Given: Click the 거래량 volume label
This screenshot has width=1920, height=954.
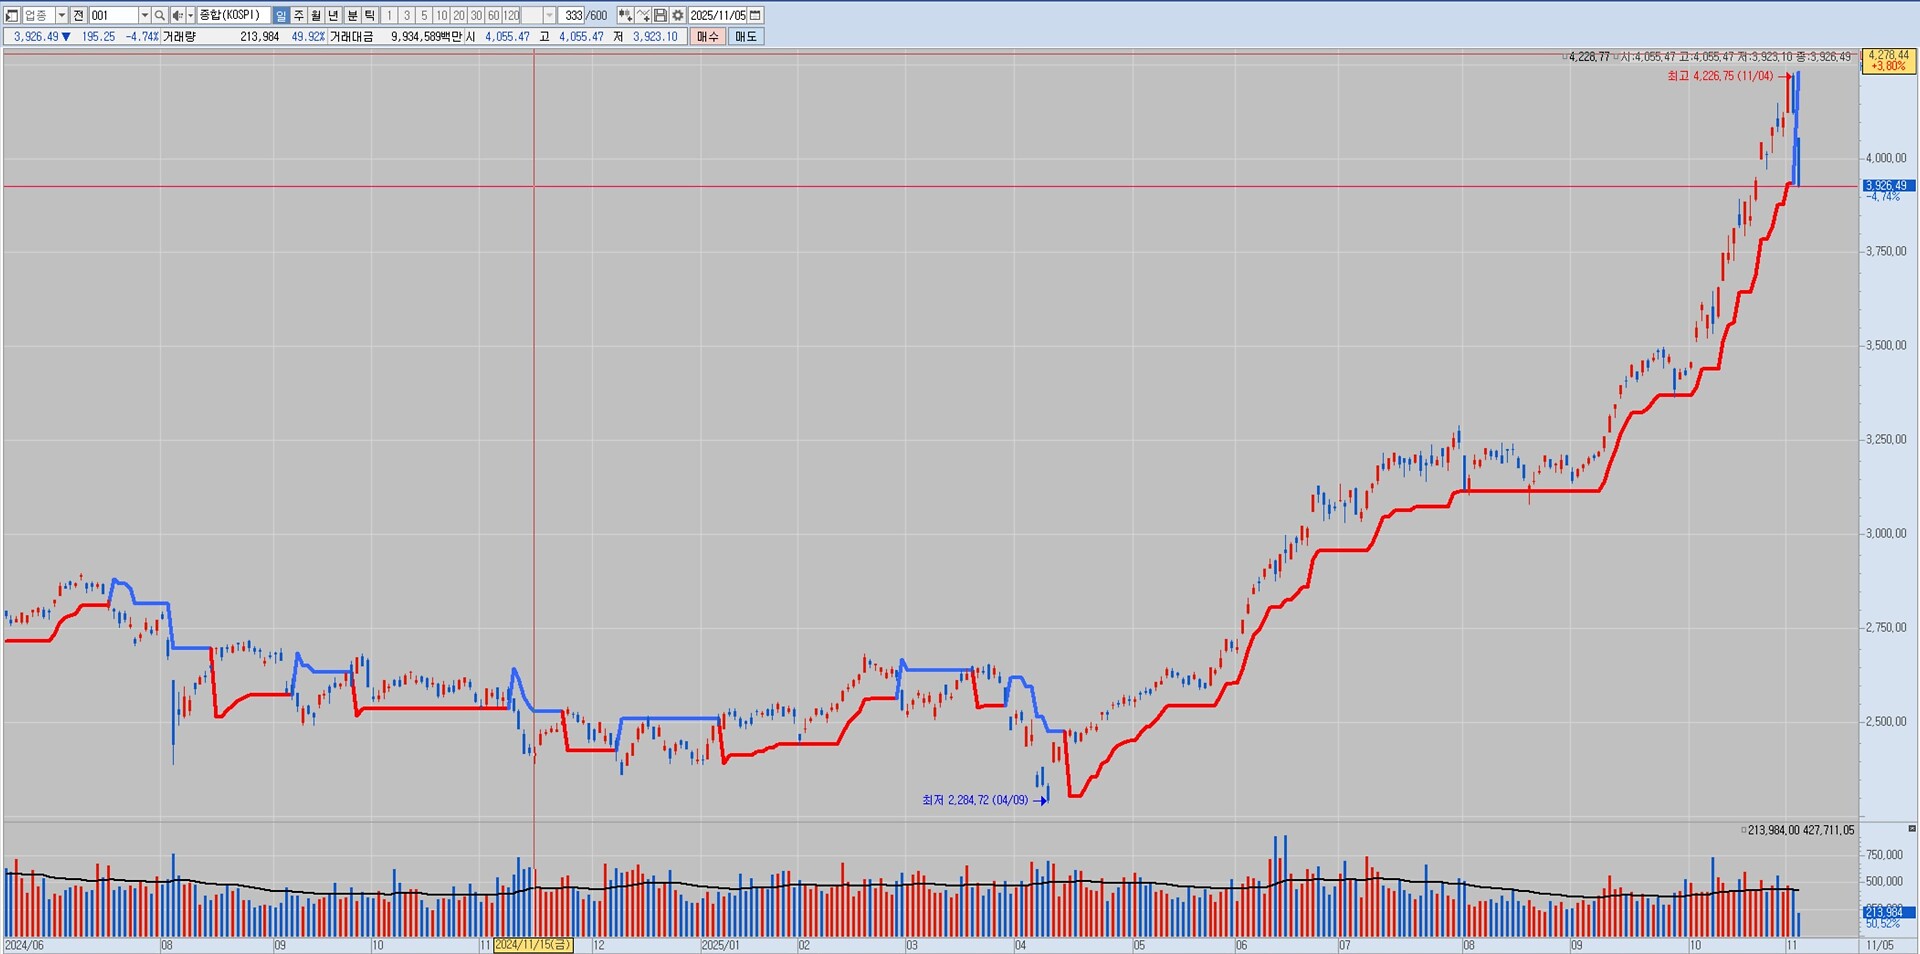Looking at the screenshot, I should [x=180, y=36].
